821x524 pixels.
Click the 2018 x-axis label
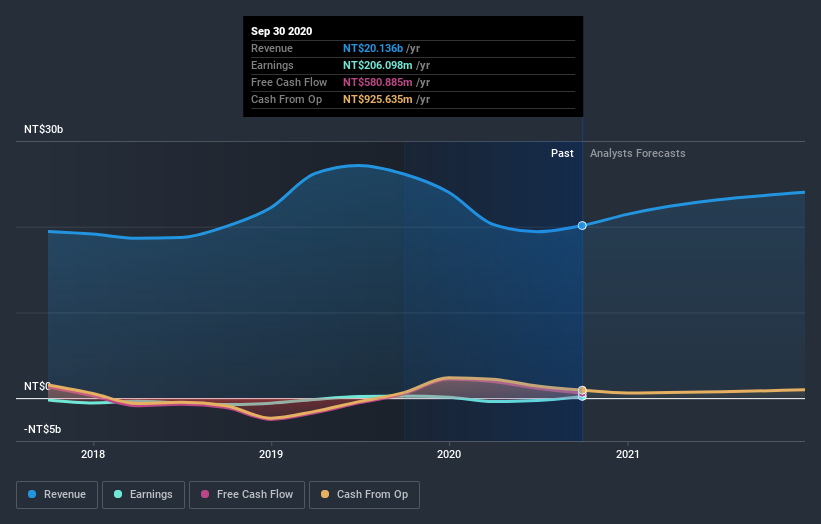93,454
